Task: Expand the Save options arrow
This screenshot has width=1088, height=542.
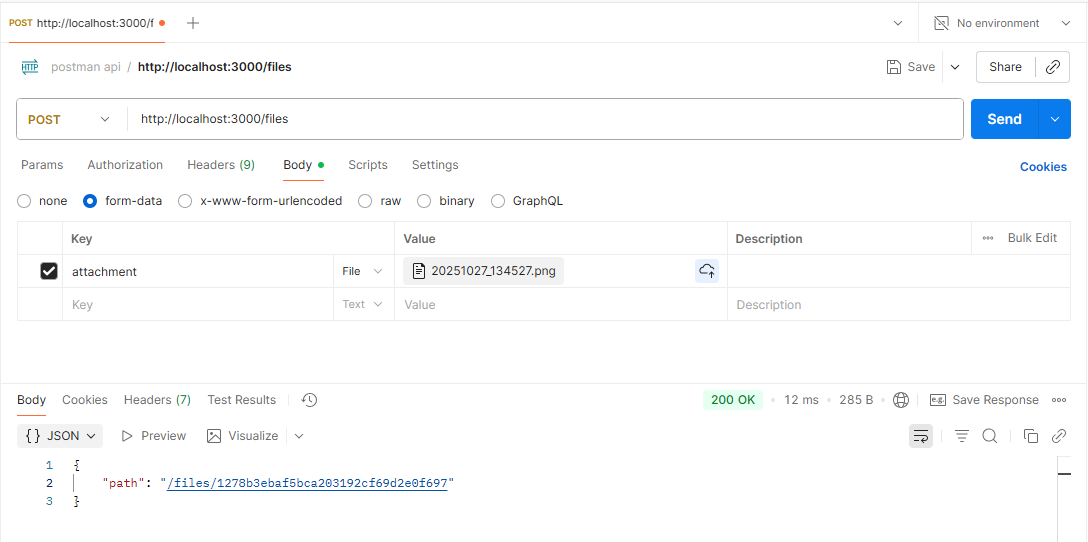Action: click(x=955, y=67)
